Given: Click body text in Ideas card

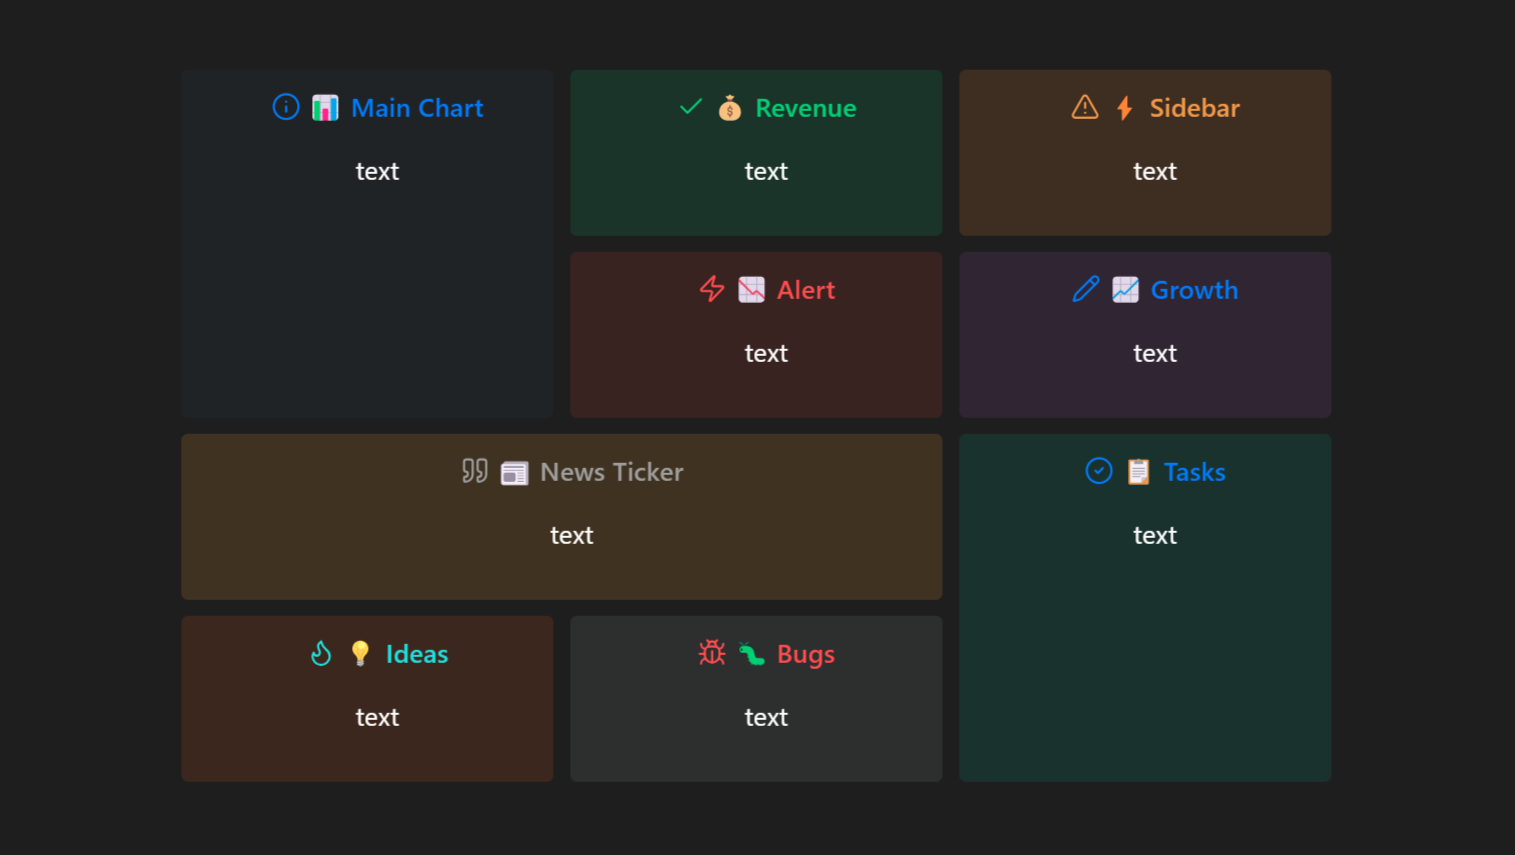Looking at the screenshot, I should pos(377,717).
